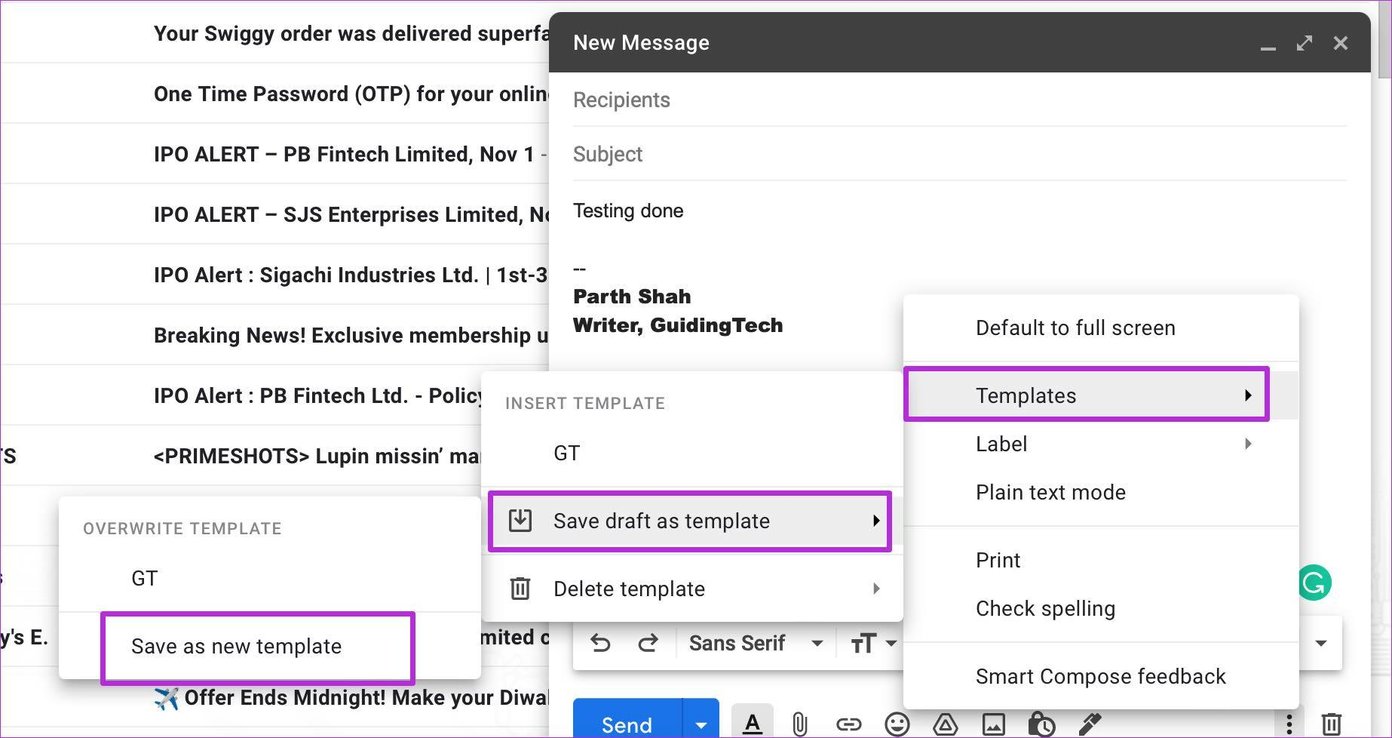Insert a link into the email

848,723
